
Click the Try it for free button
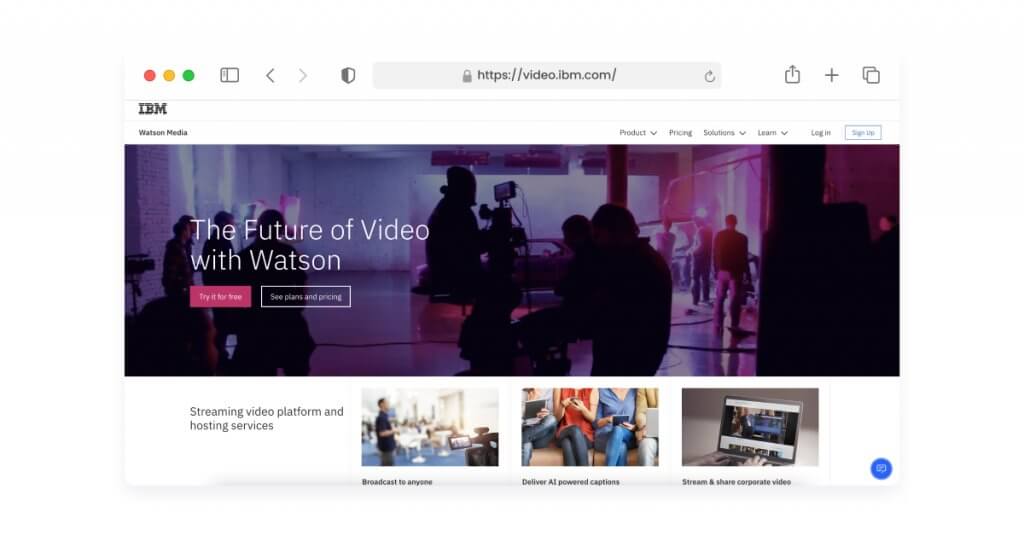click(220, 296)
